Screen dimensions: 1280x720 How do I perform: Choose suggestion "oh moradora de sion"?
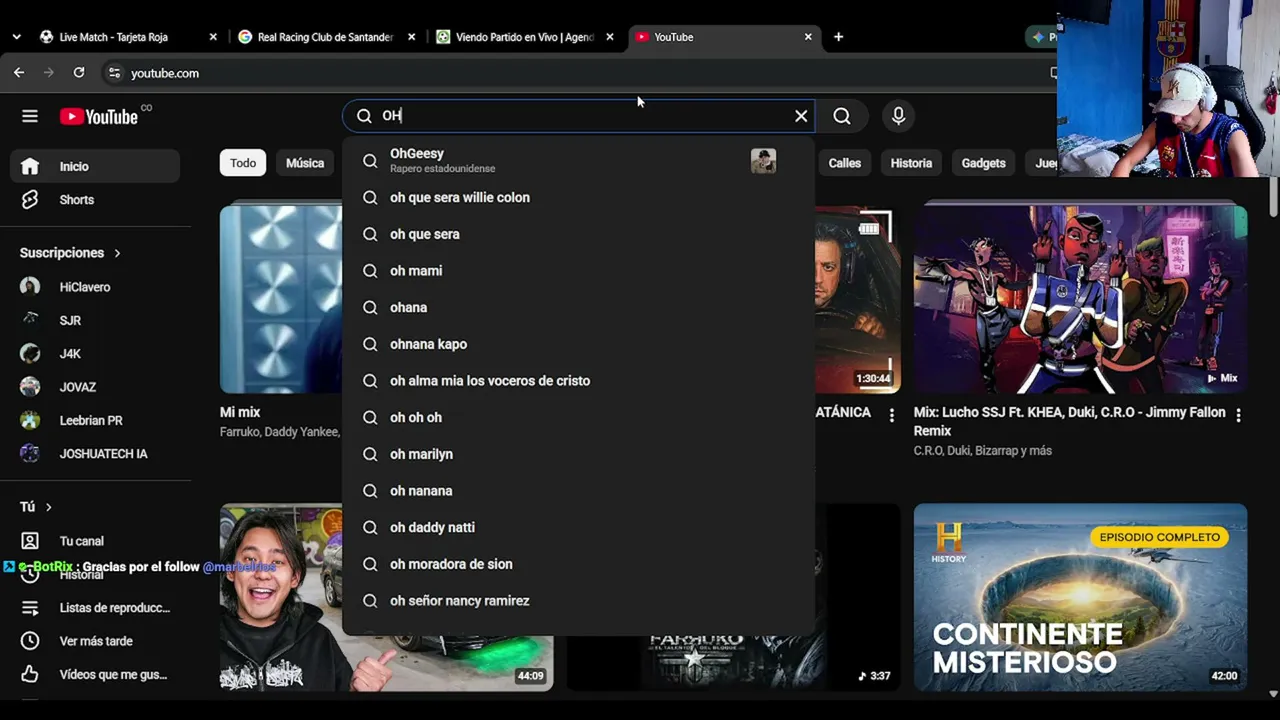tap(578, 564)
